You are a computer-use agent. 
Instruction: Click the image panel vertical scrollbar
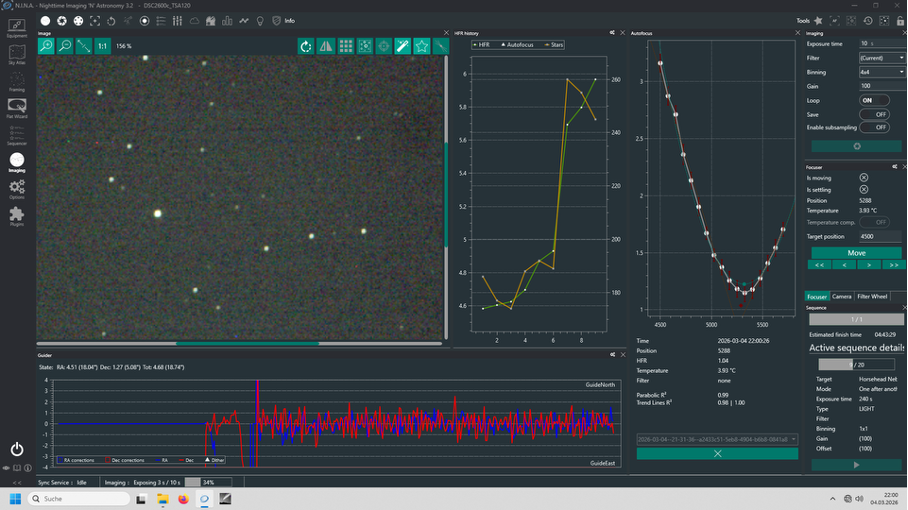446,197
